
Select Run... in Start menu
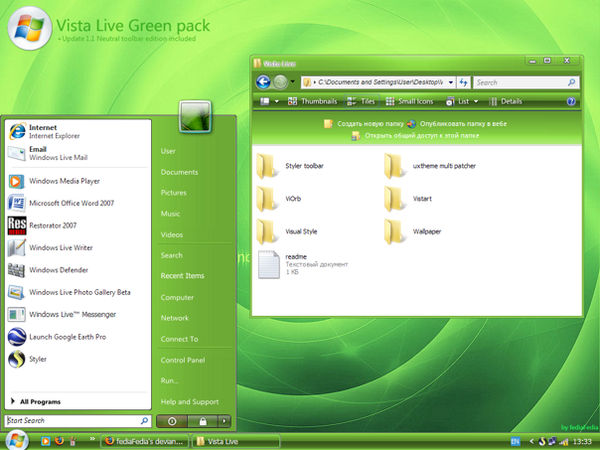[169, 381]
